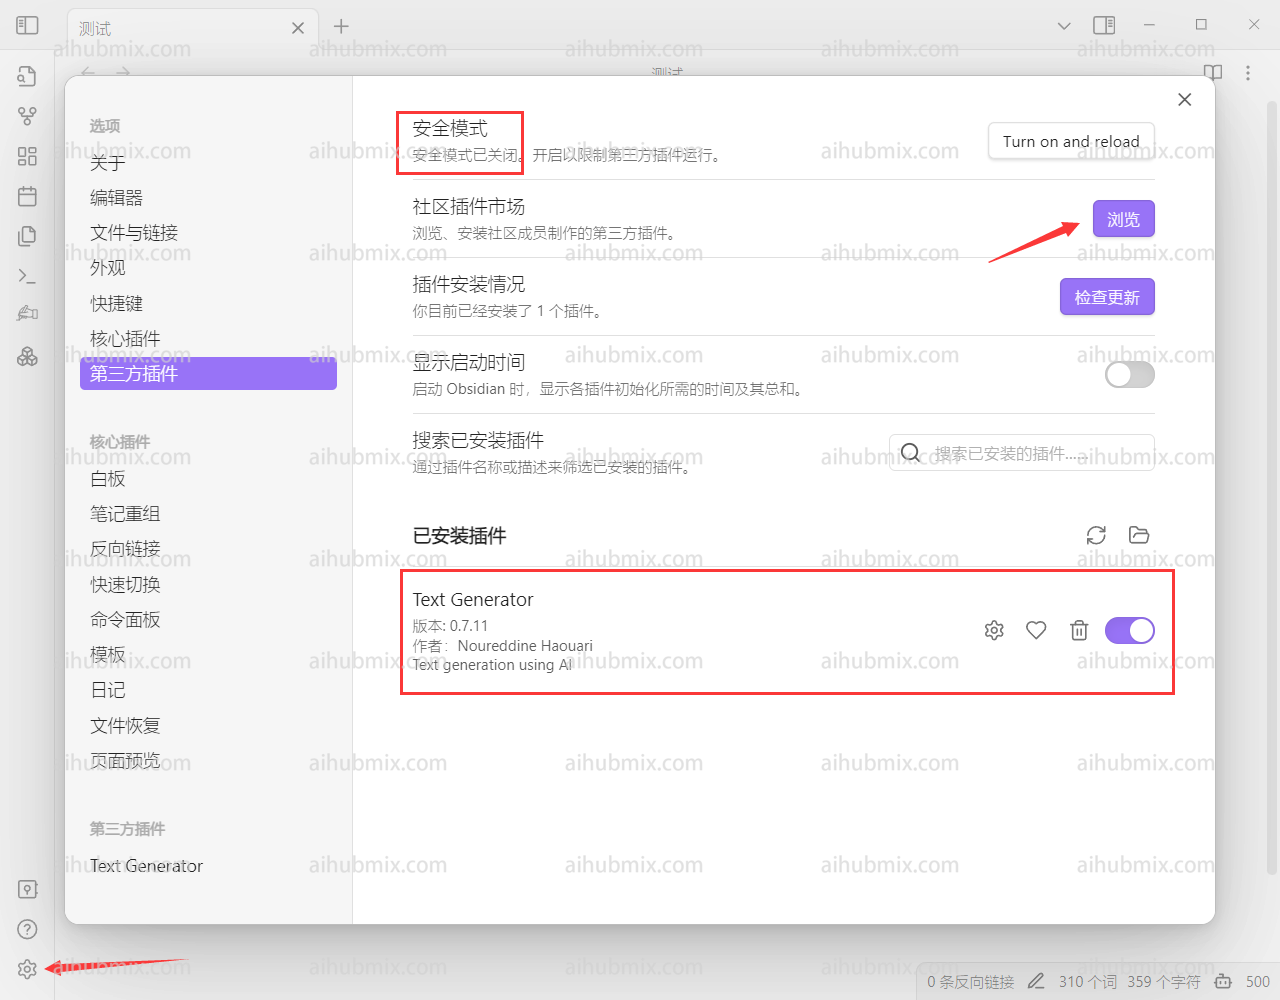The image size is (1280, 1000).
Task: Expand the tab list dropdown arrow
Action: tap(1064, 25)
